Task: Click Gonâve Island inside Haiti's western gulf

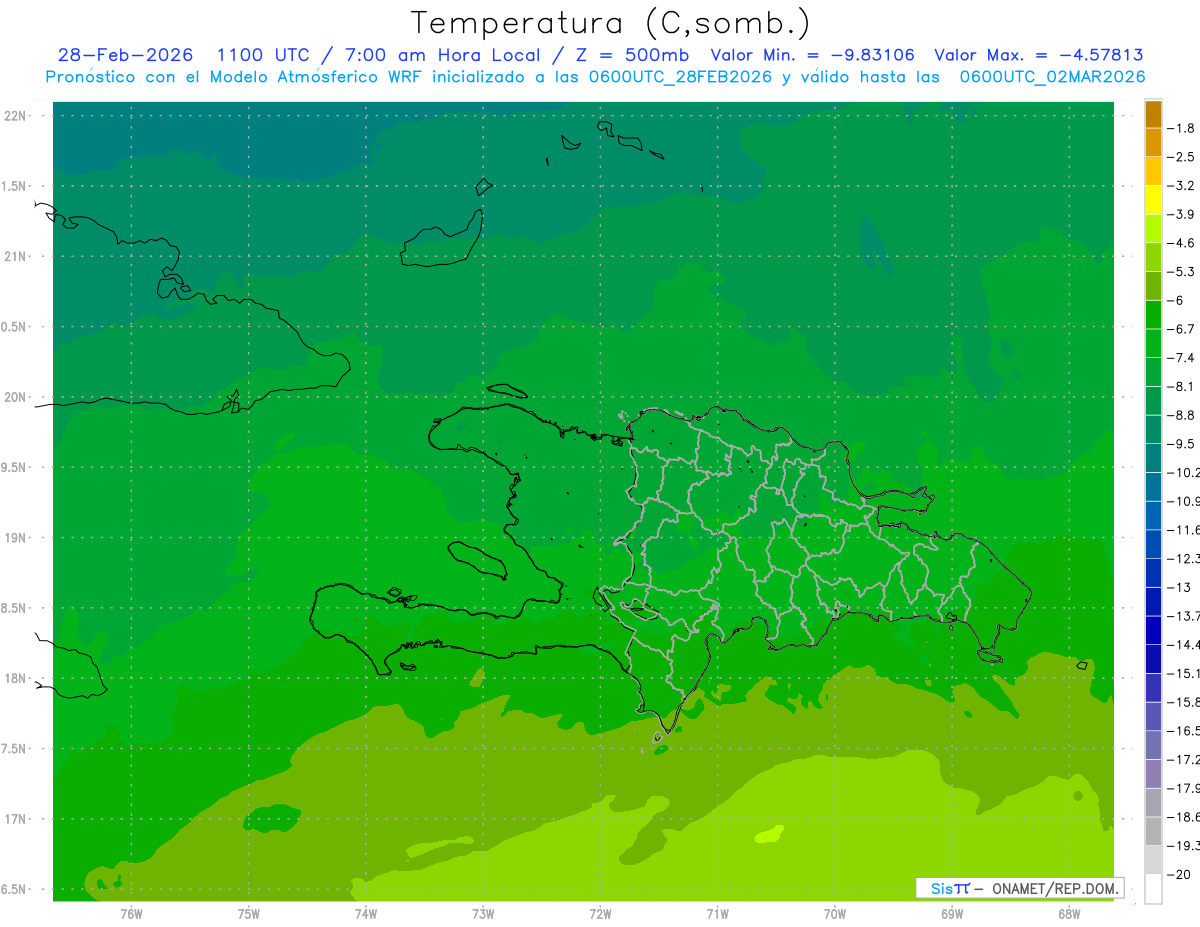Action: (479, 559)
